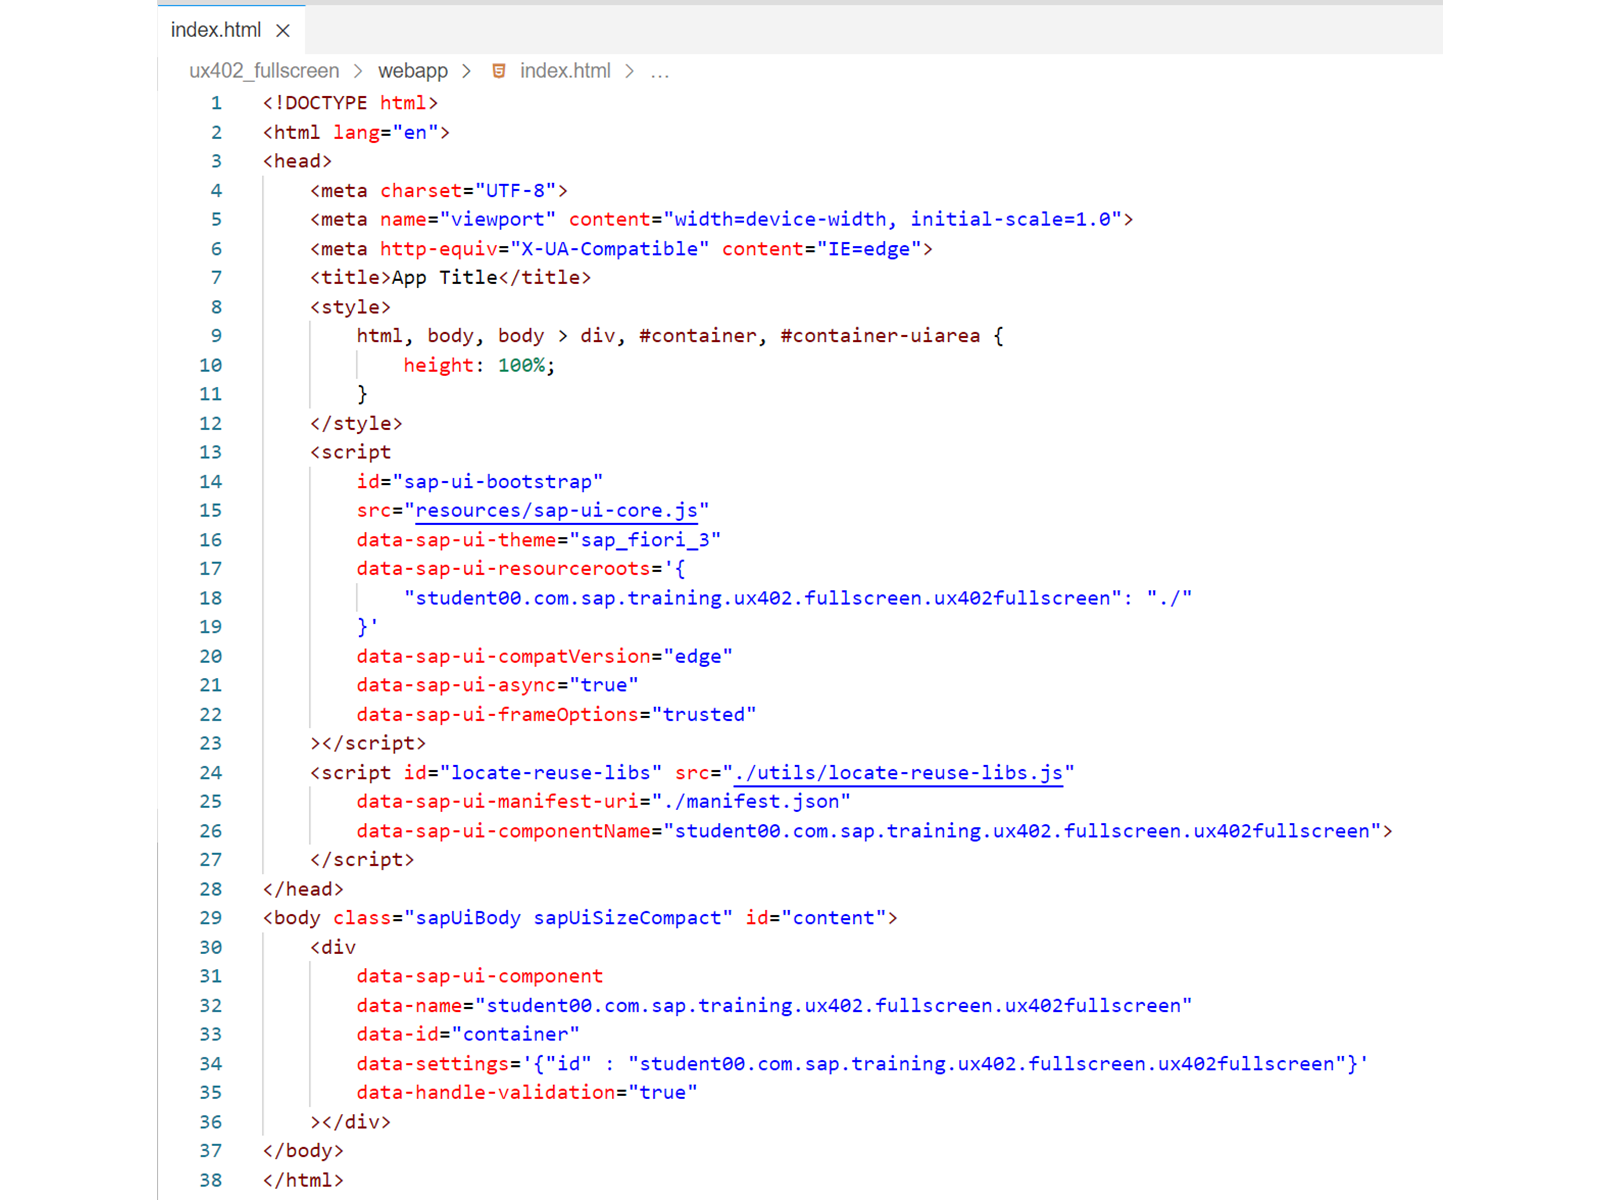Expand the breadcrumb ellipsis symbol list
Viewport: 1600px width, 1200px height.
pos(660,71)
